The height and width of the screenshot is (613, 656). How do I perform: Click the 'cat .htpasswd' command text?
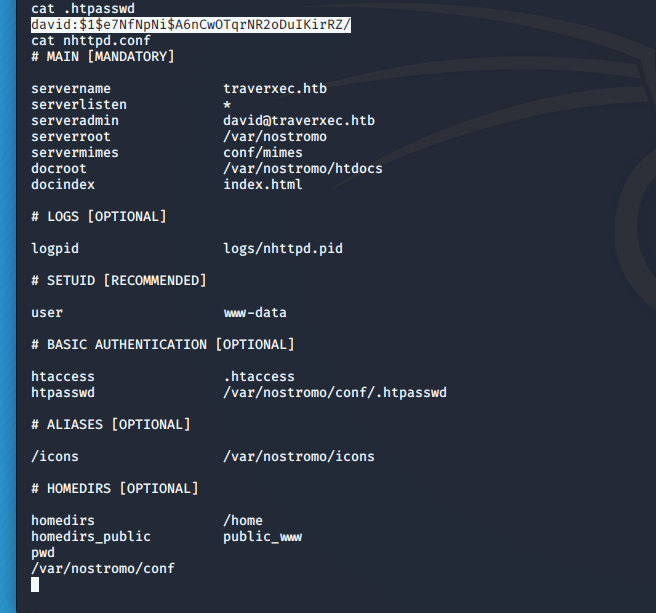[83, 9]
